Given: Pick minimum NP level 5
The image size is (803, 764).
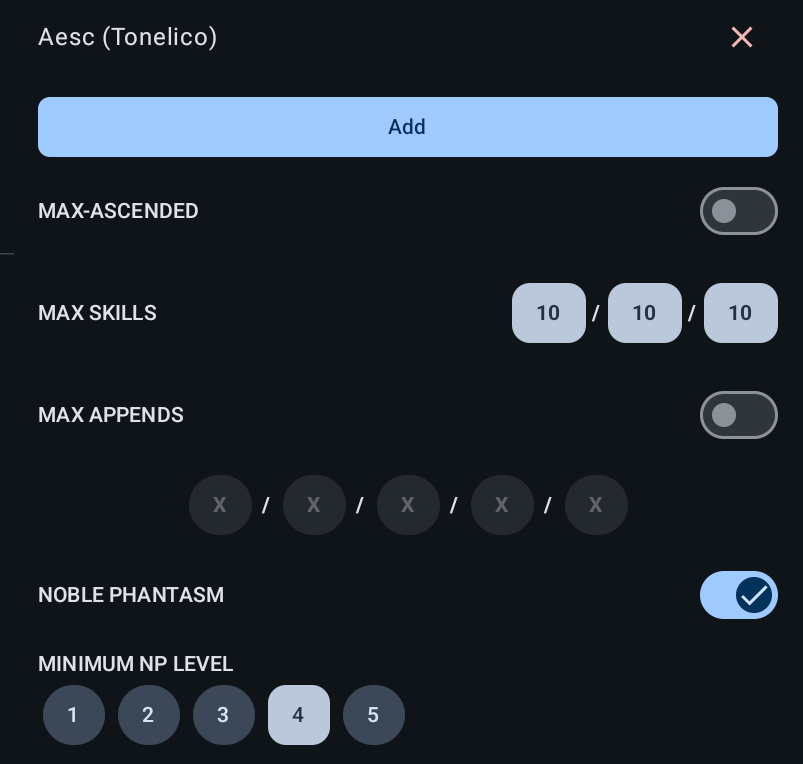Looking at the screenshot, I should tap(373, 715).
